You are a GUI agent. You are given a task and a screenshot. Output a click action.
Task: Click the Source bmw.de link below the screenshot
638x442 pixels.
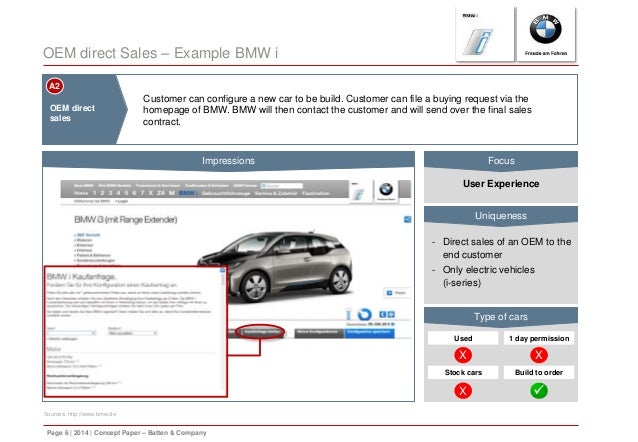[x=80, y=414]
